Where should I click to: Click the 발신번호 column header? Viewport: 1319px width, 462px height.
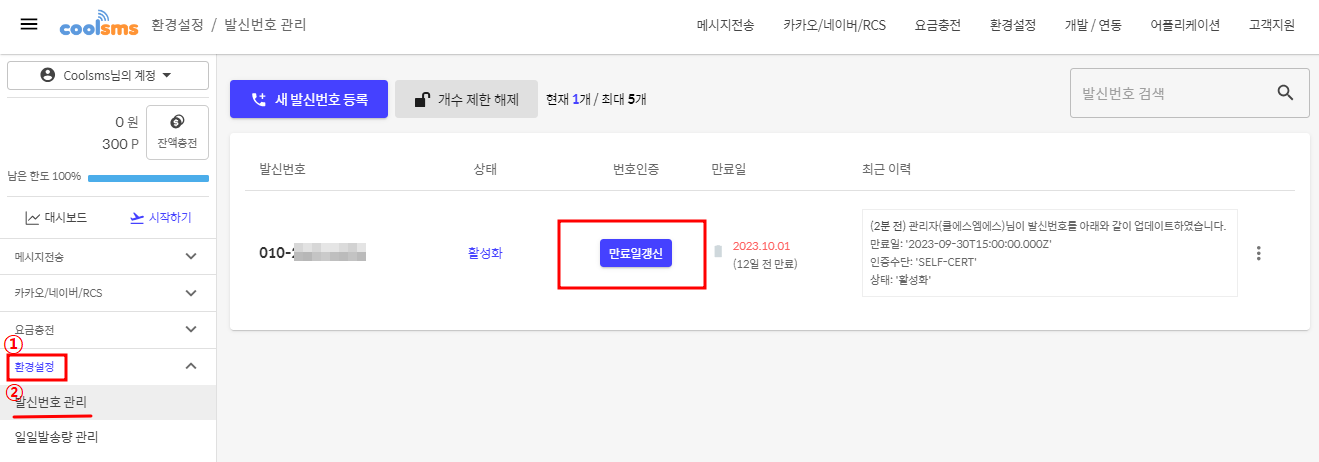pyautogui.click(x=283, y=169)
